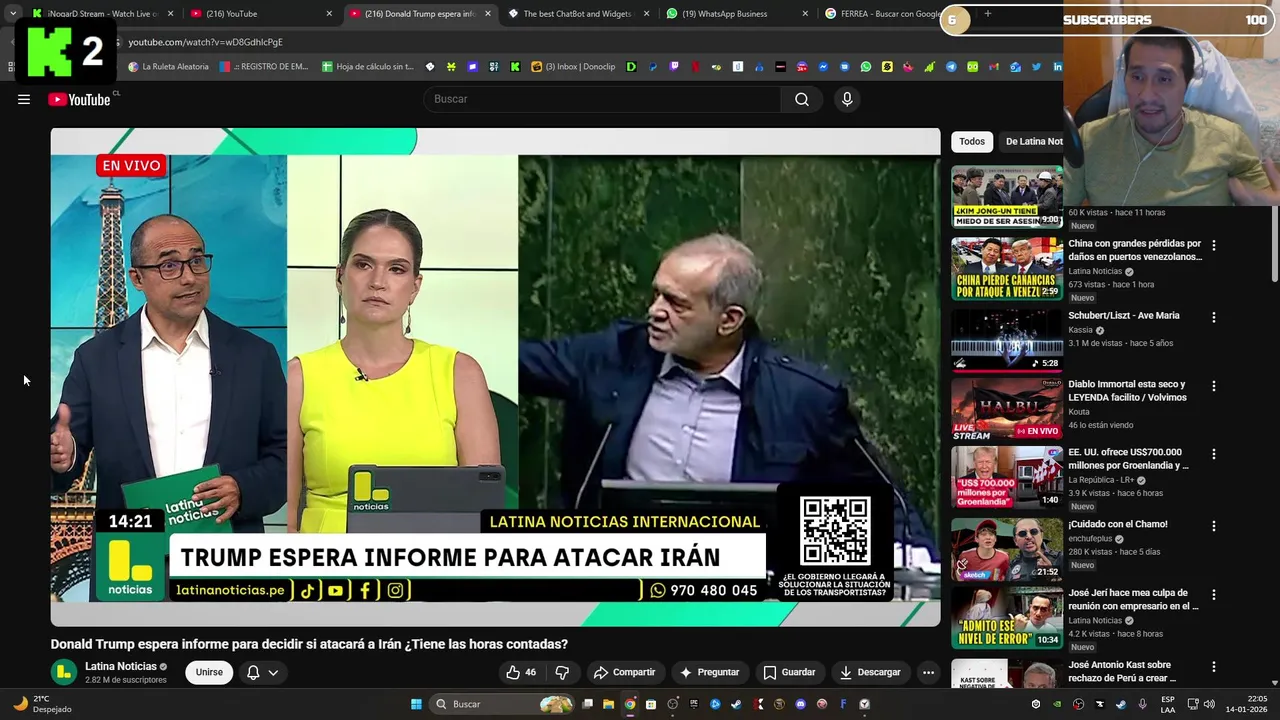The width and height of the screenshot is (1280, 720).
Task: Select the Todos filter chip
Action: click(972, 141)
